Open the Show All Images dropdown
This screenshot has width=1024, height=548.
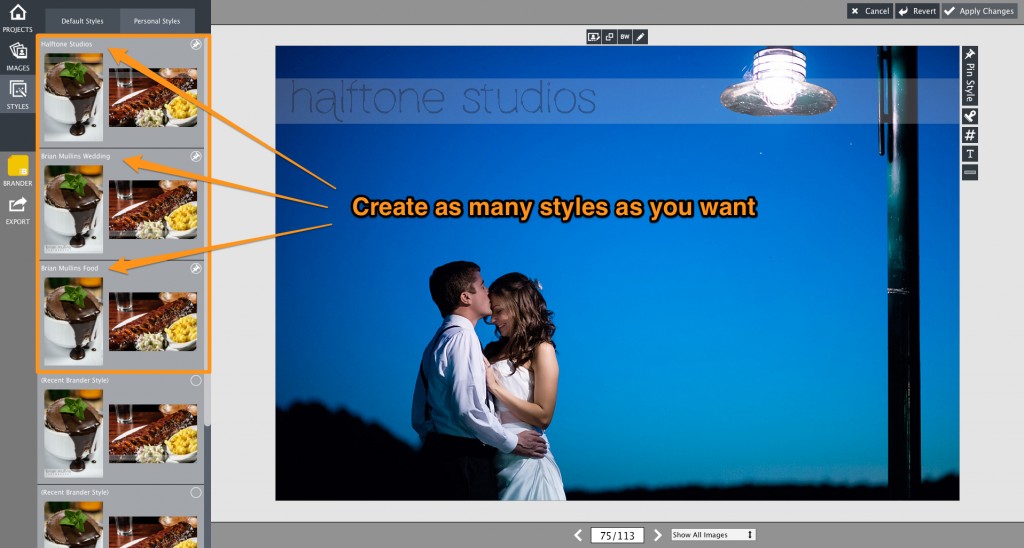[x=713, y=535]
